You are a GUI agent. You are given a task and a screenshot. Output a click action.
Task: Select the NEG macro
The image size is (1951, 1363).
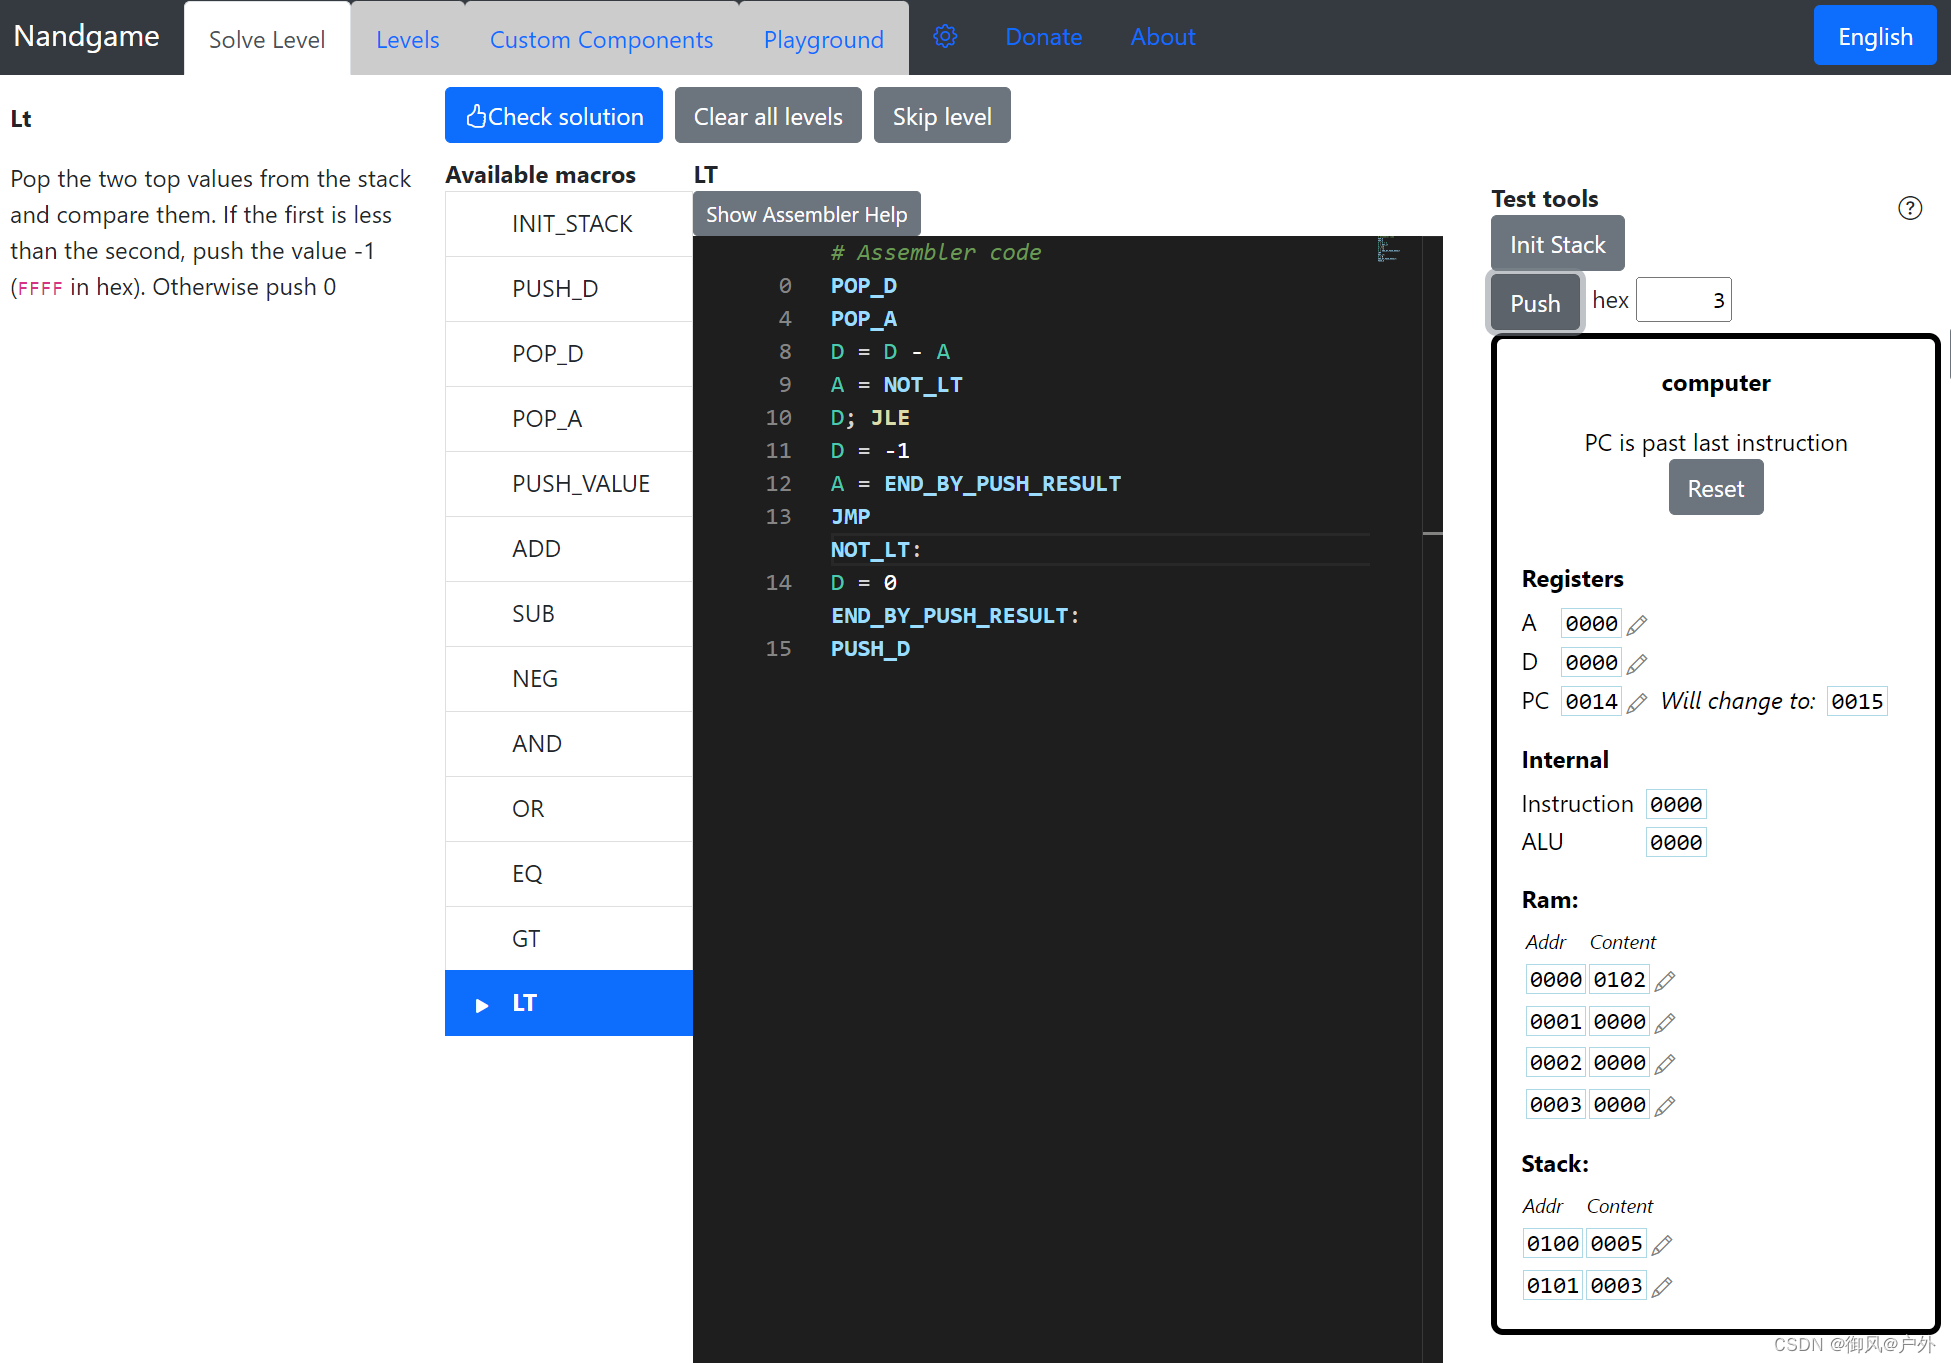[x=535, y=678]
